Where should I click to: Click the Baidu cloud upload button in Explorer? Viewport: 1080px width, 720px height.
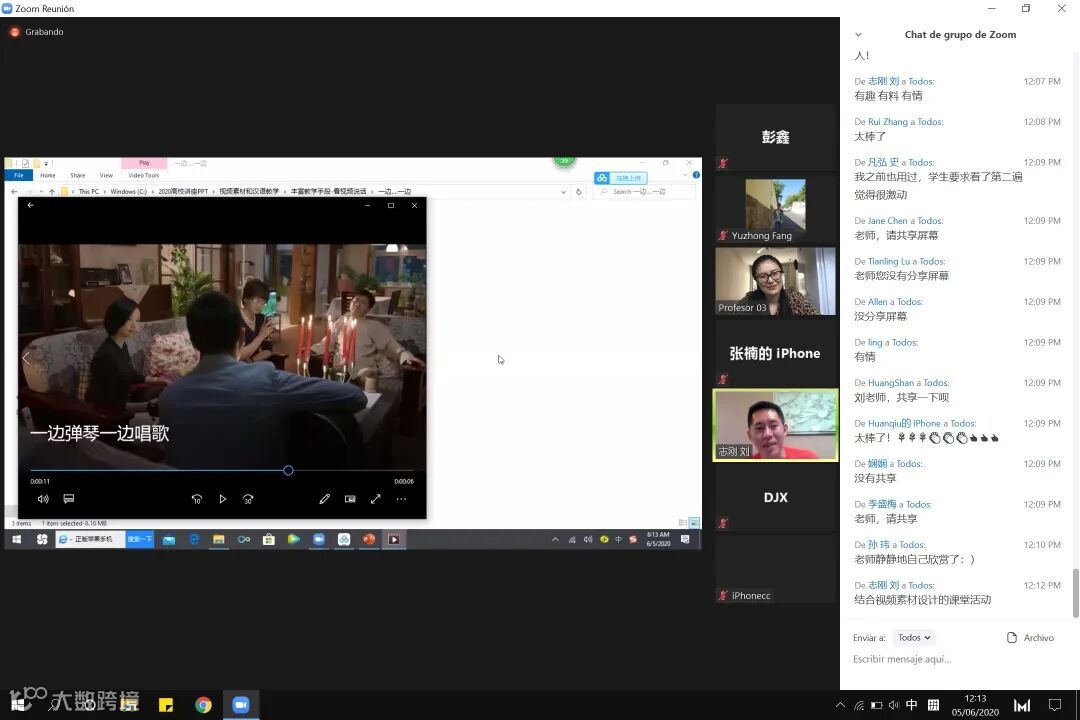[x=621, y=178]
